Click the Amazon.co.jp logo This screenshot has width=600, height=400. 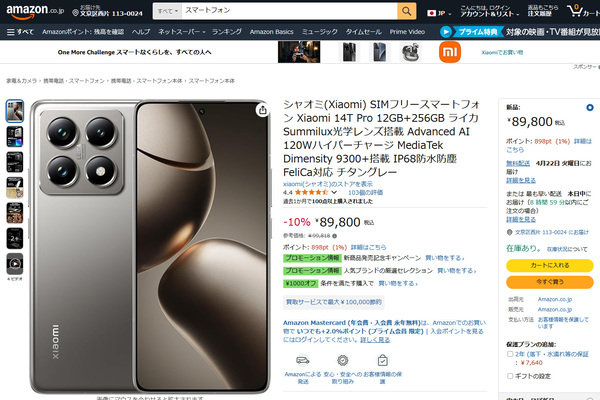coord(35,11)
